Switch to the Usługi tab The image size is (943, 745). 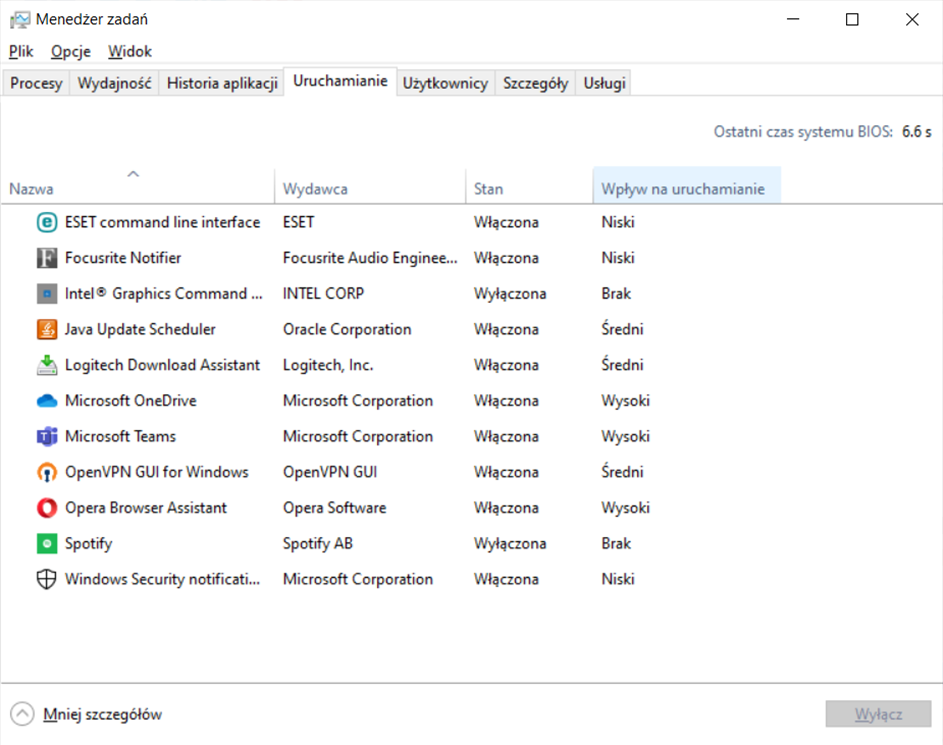click(604, 83)
